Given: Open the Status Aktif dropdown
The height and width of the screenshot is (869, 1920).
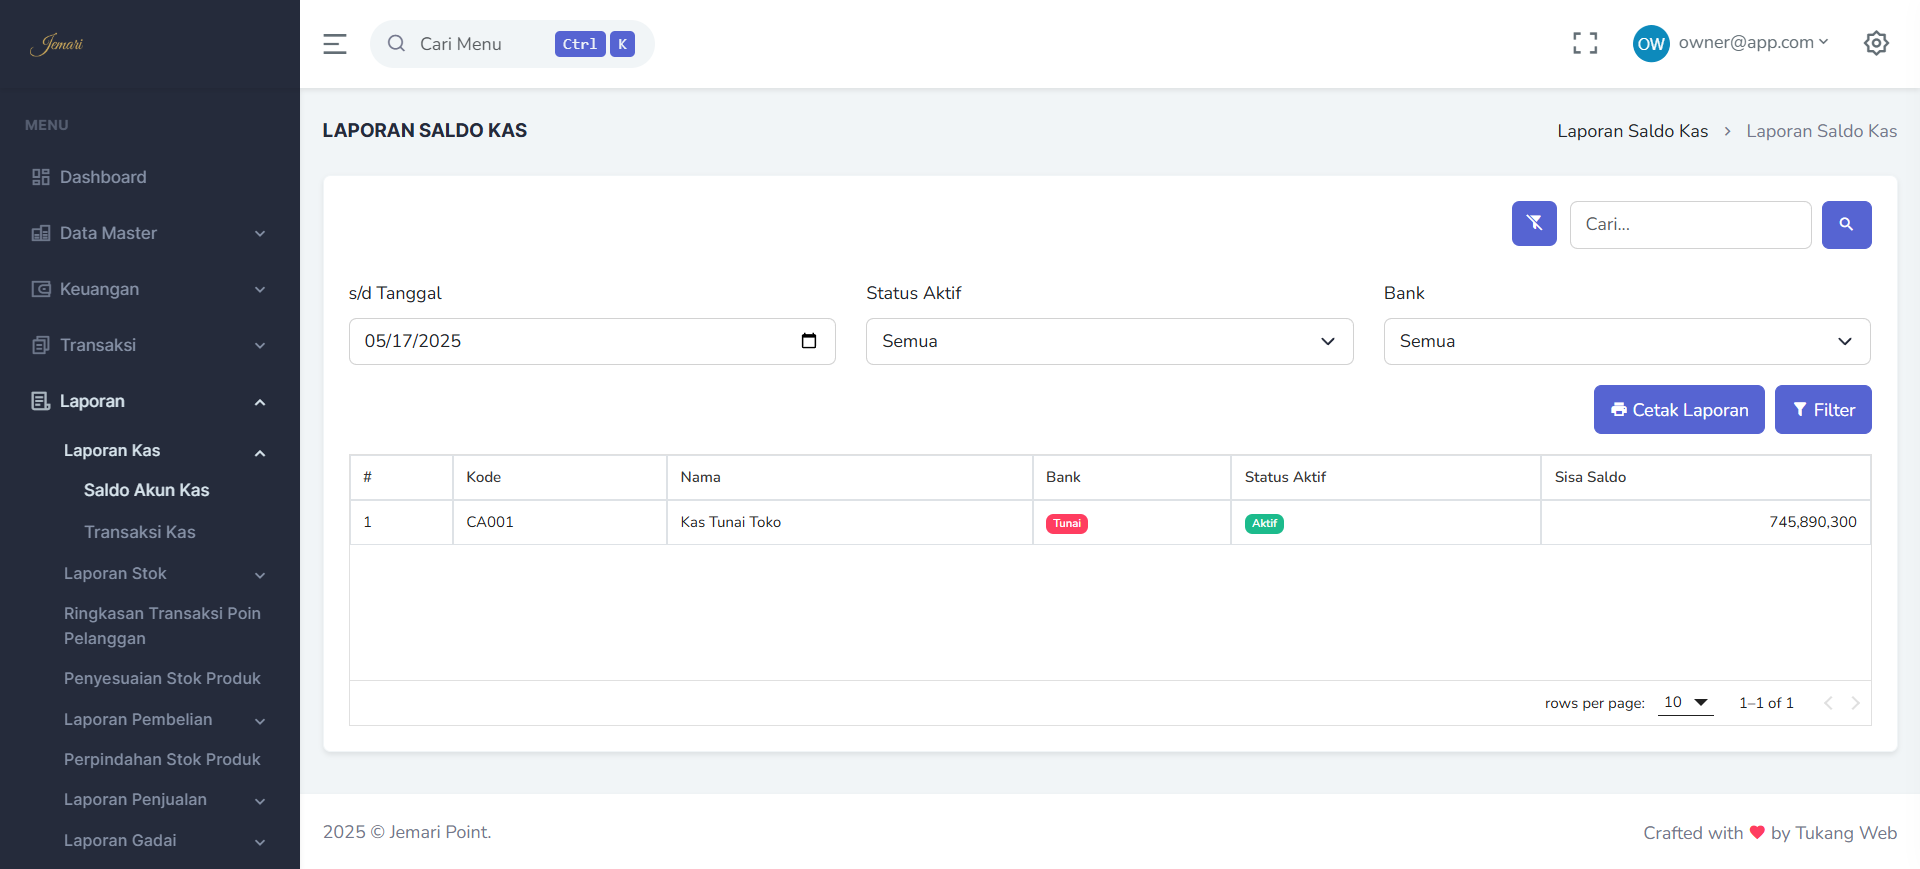Looking at the screenshot, I should coord(1108,341).
